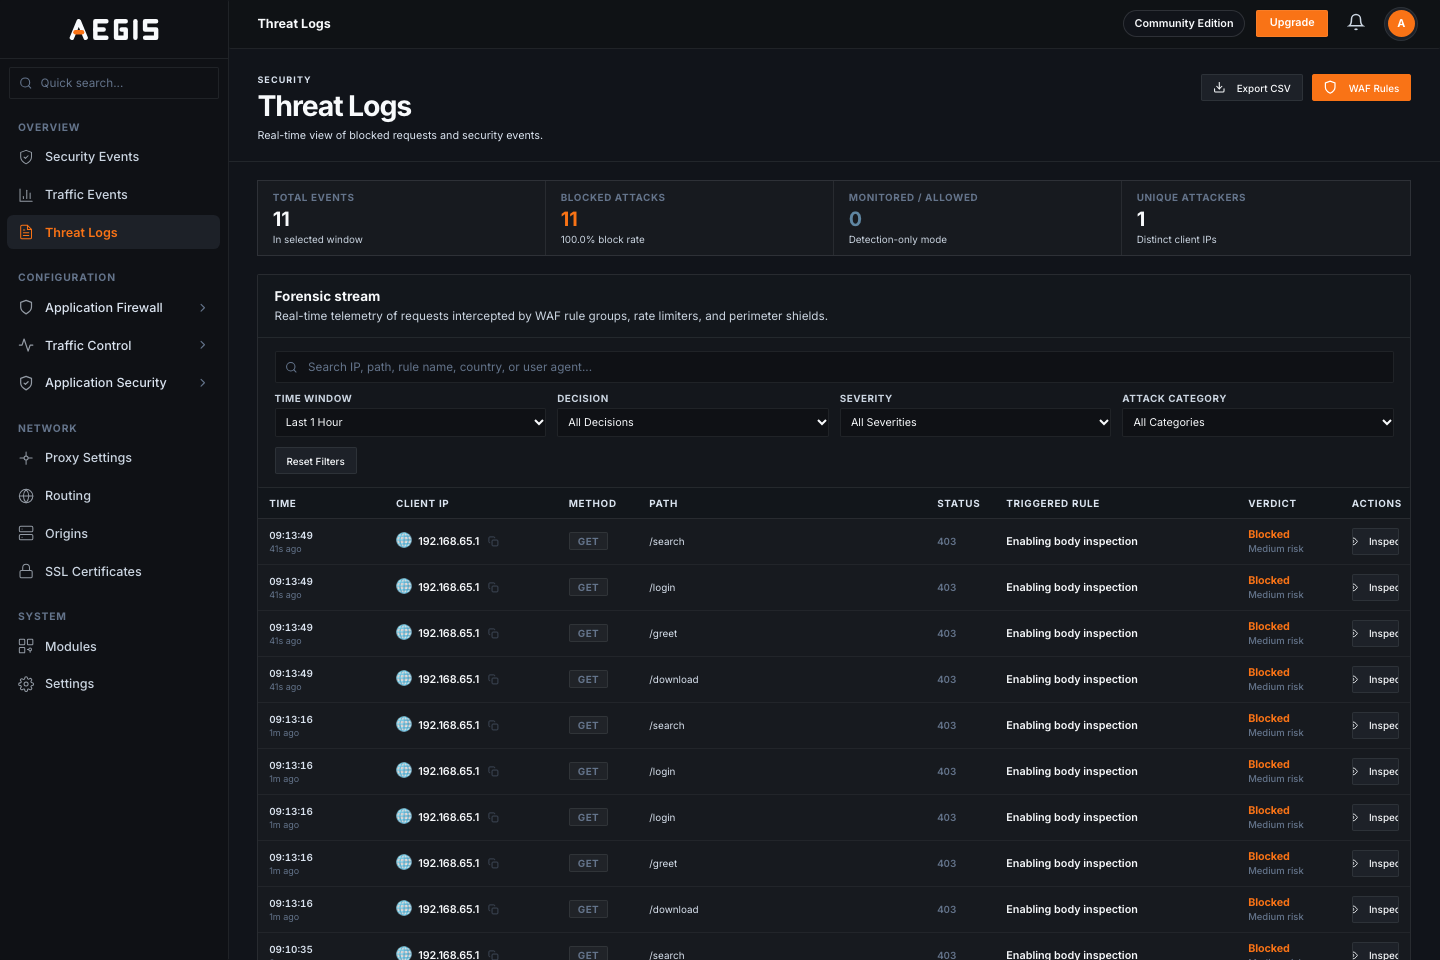
Task: Inspect the 09:13:49 /download event
Action: point(1376,680)
